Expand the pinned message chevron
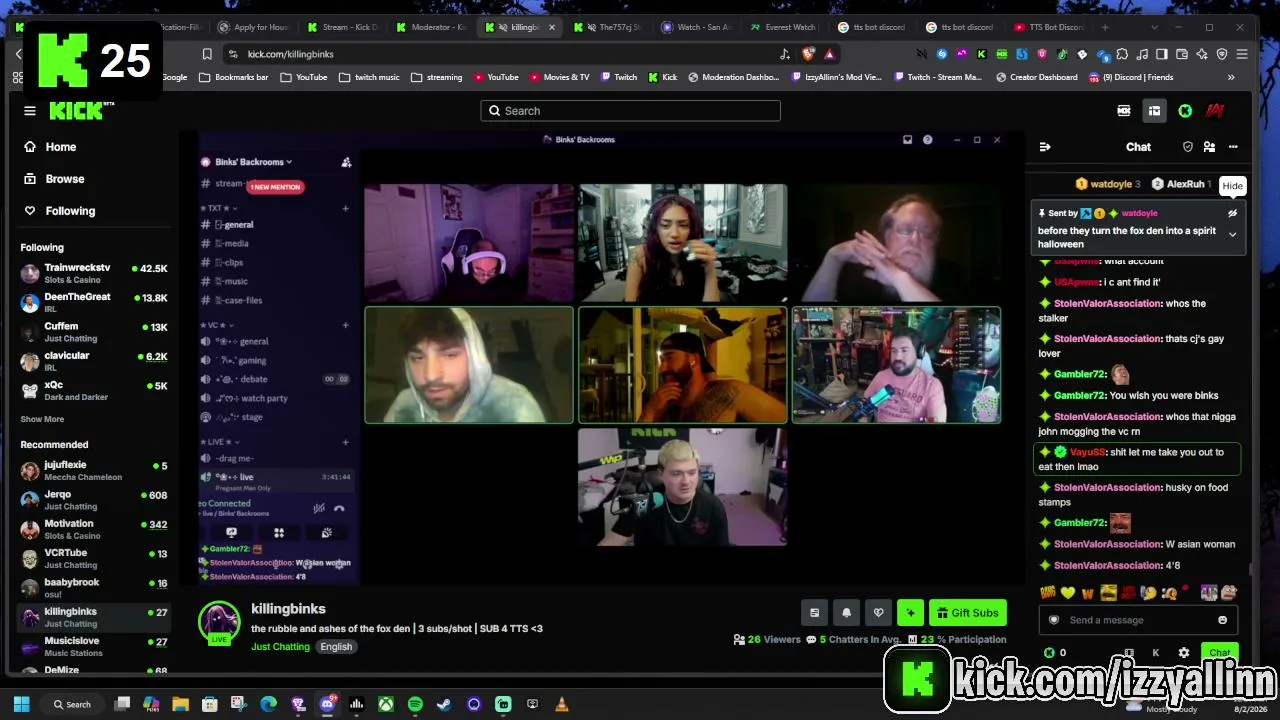This screenshot has width=1280, height=720. 1232,234
